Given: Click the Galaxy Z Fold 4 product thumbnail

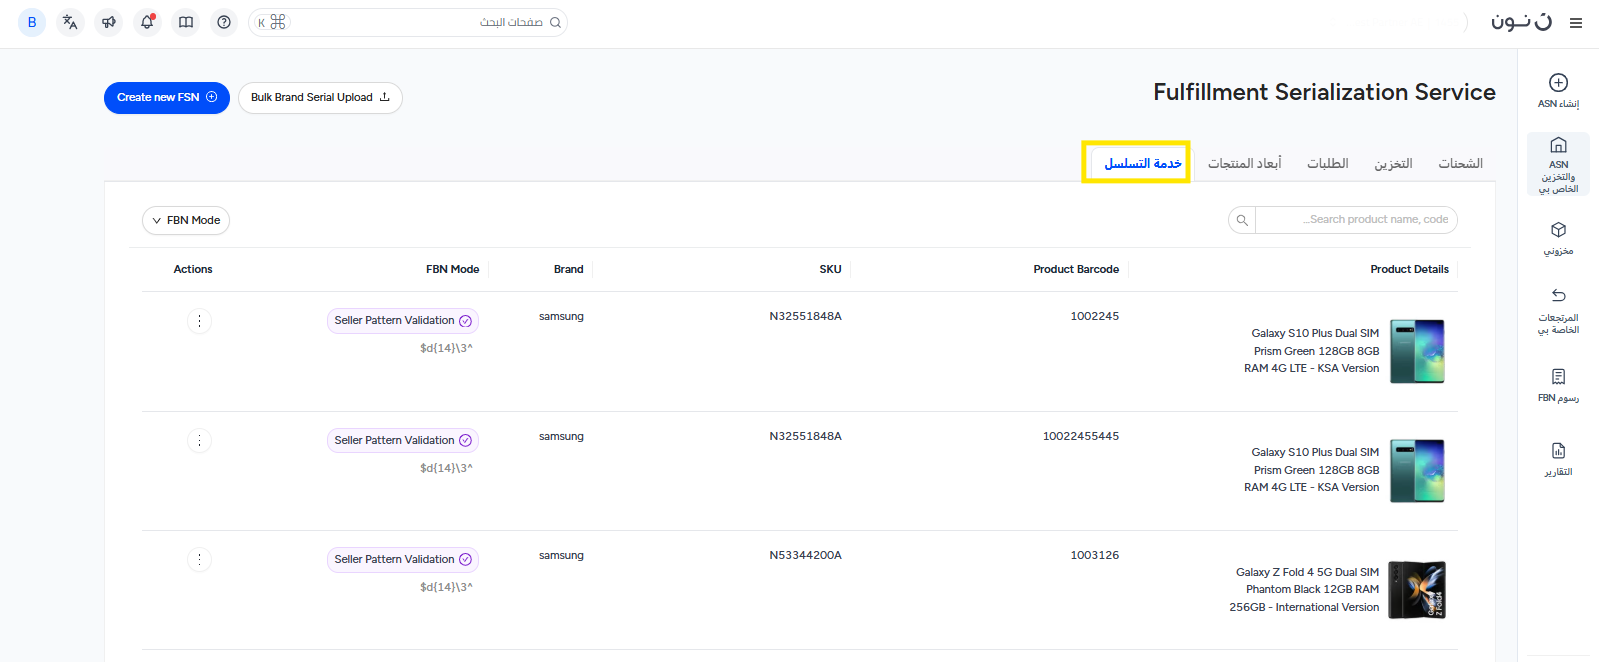Looking at the screenshot, I should tap(1417, 590).
